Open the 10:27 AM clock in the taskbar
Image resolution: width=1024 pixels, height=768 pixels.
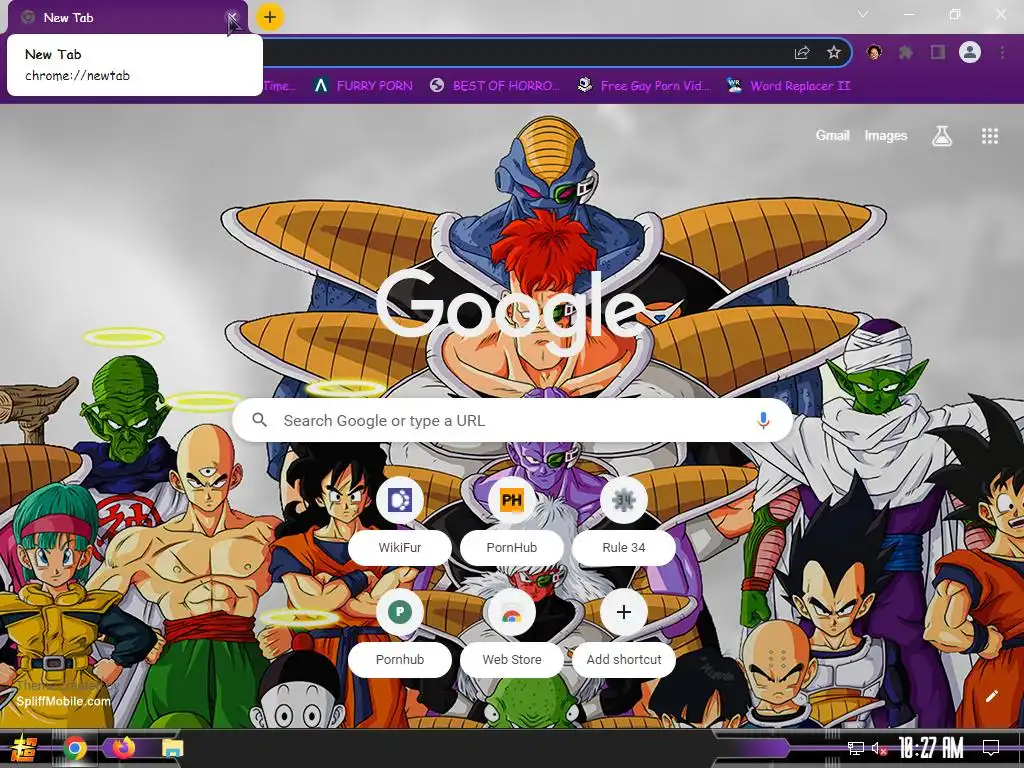(931, 748)
